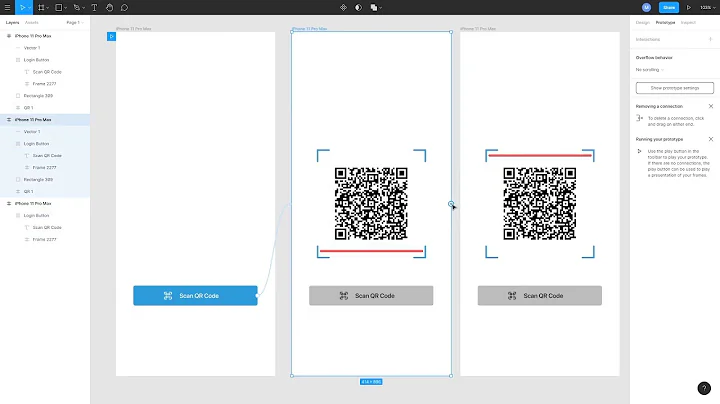Click the flow starting point play badge

point(111,36)
